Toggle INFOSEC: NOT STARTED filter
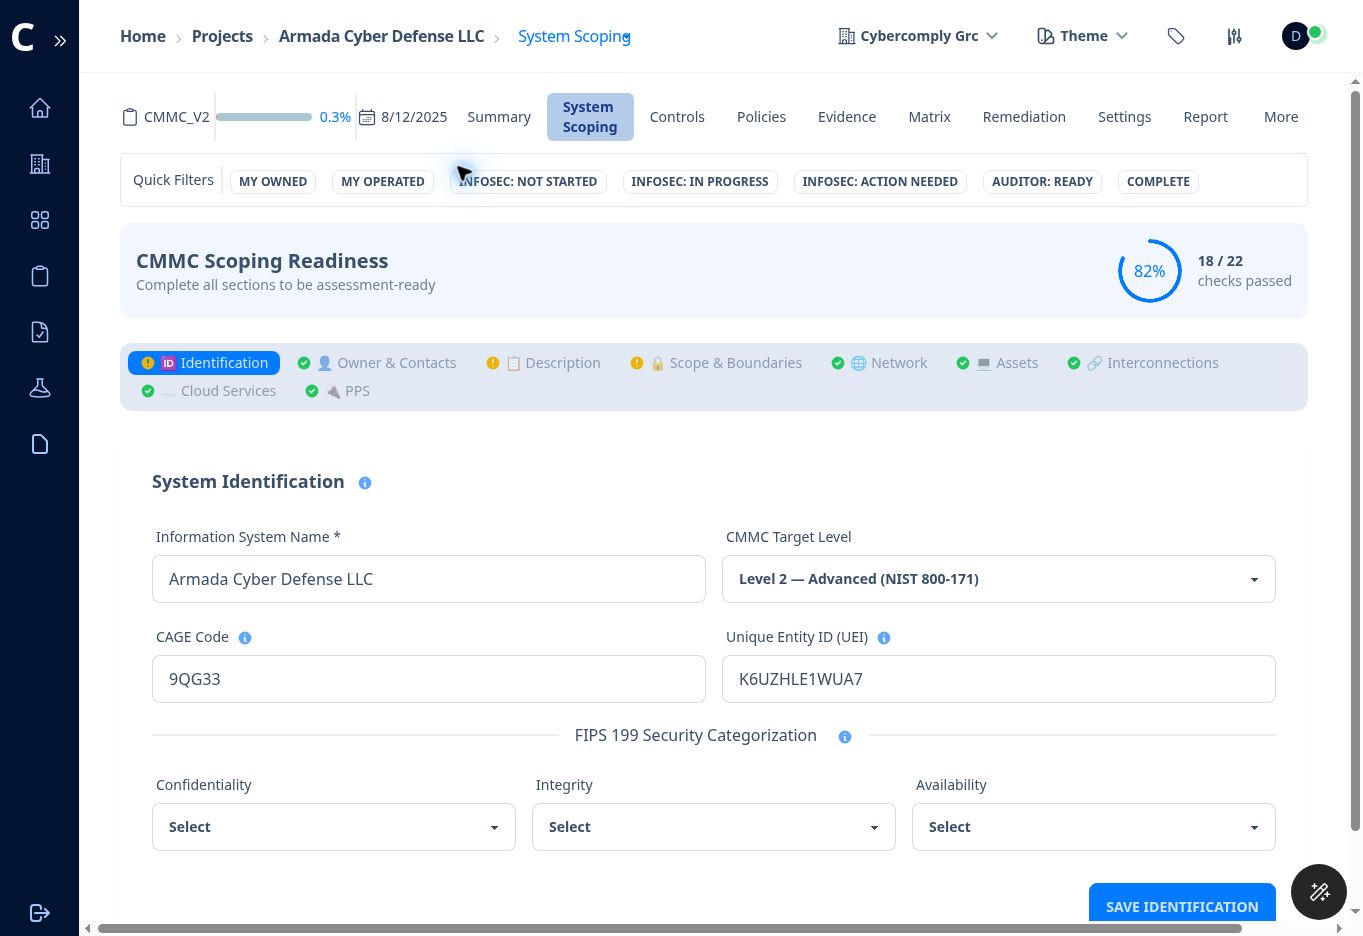The height and width of the screenshot is (936, 1363). (528, 182)
